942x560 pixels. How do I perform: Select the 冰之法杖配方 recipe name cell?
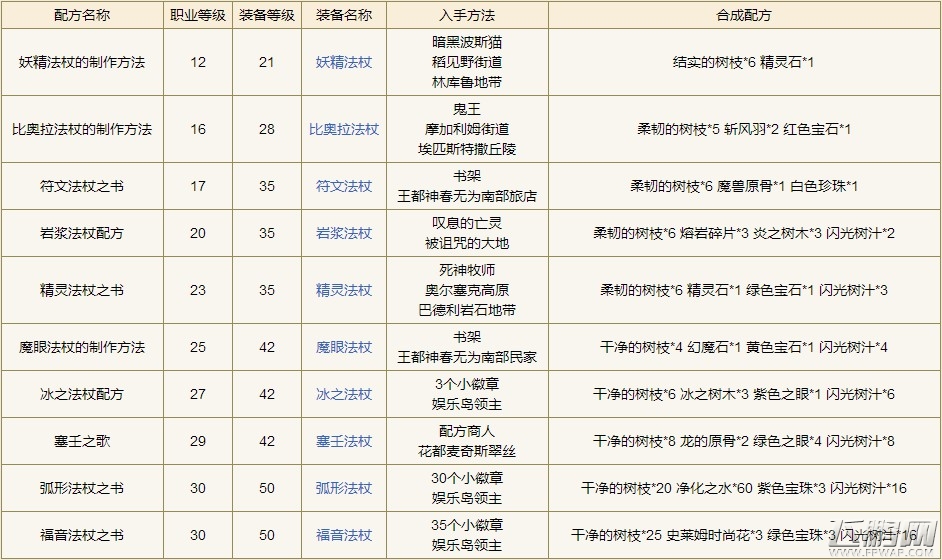(82, 394)
